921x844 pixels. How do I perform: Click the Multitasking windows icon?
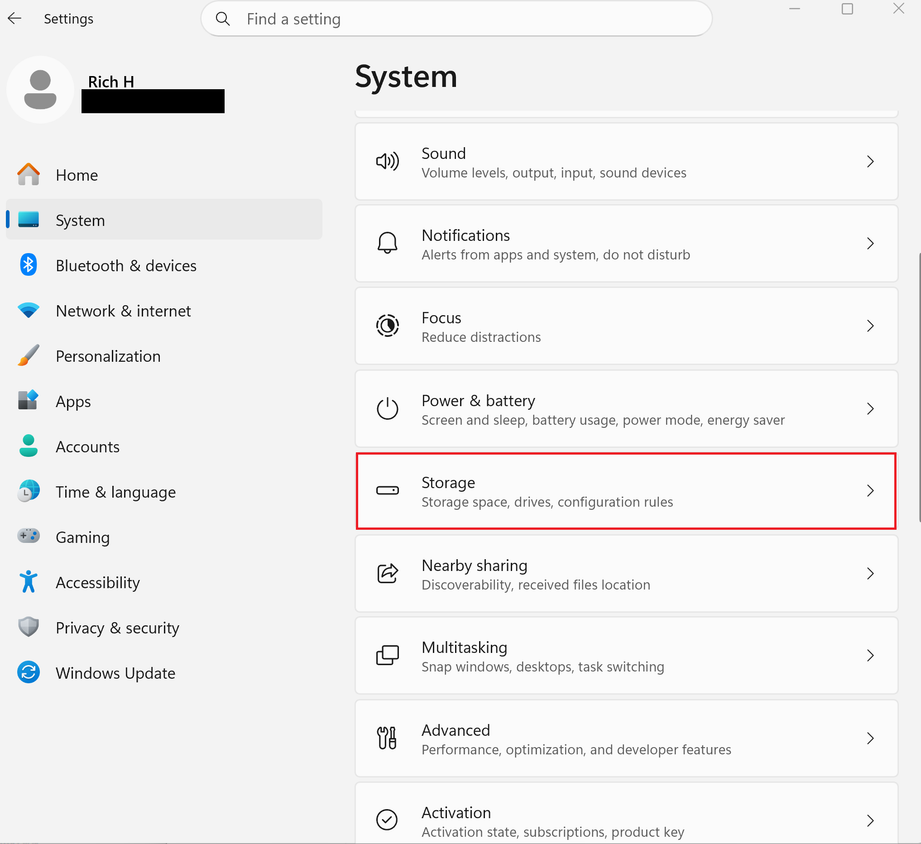(387, 655)
